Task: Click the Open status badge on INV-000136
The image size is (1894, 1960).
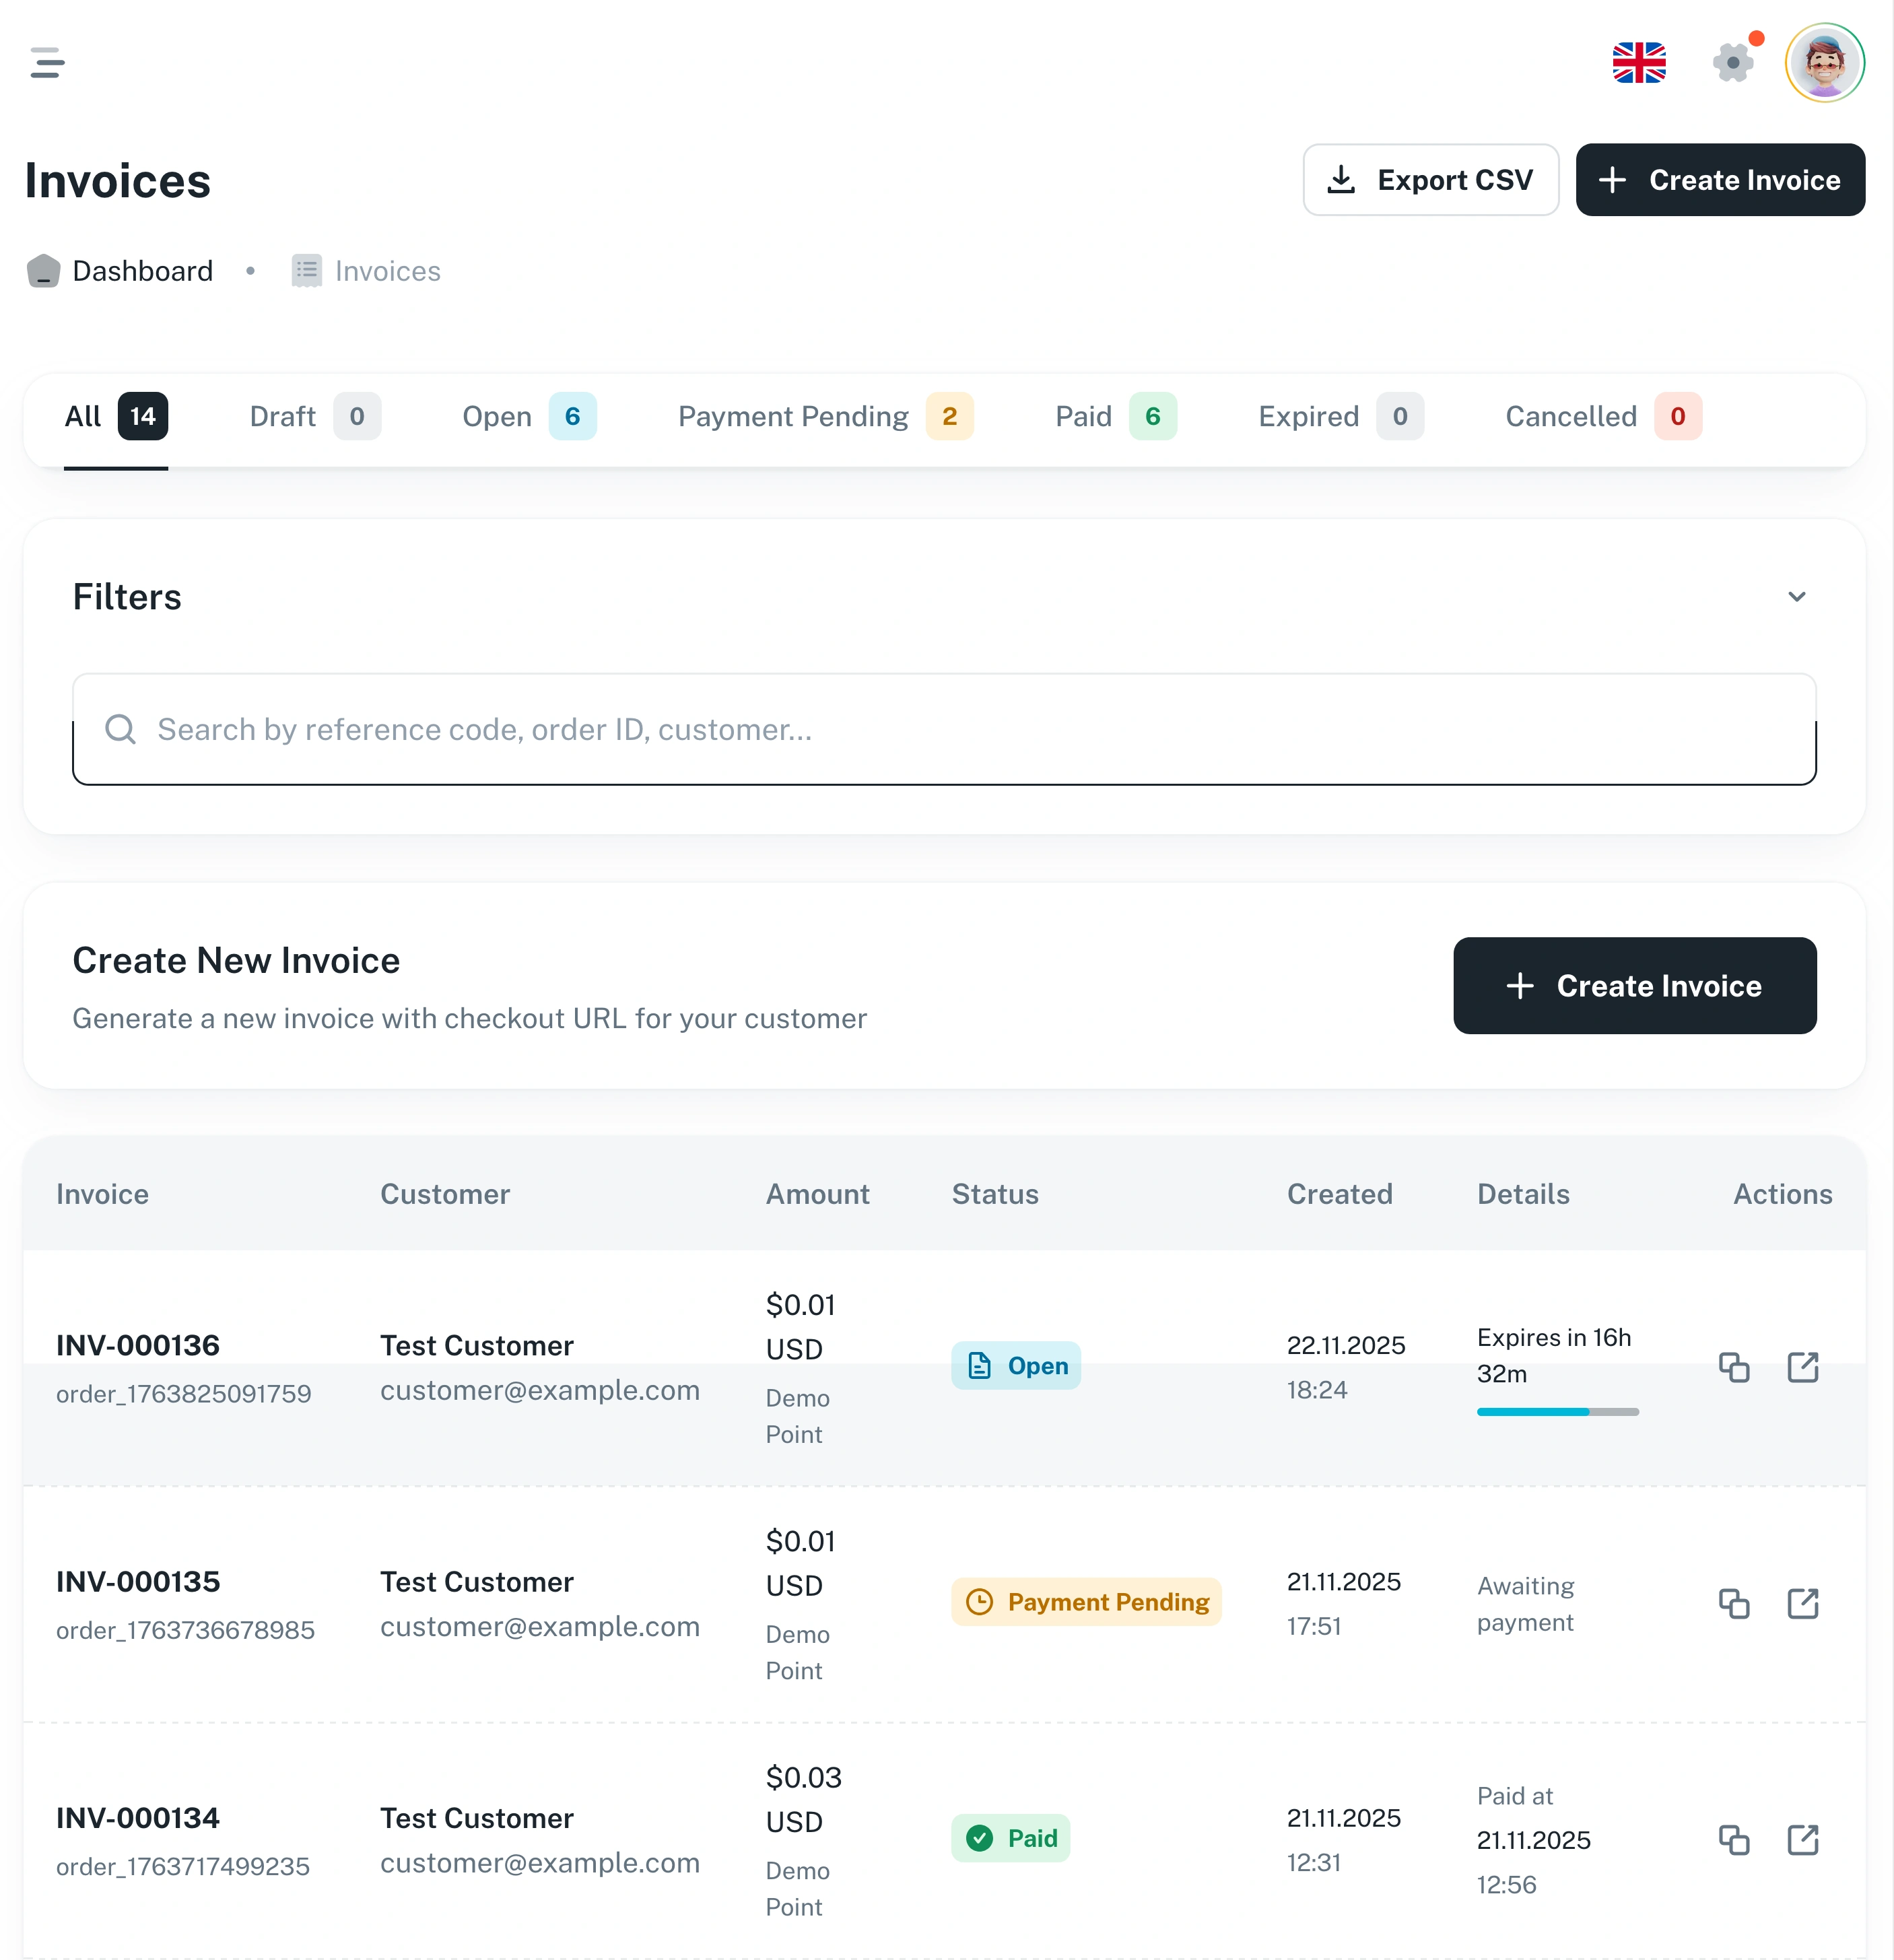Action: click(1016, 1365)
